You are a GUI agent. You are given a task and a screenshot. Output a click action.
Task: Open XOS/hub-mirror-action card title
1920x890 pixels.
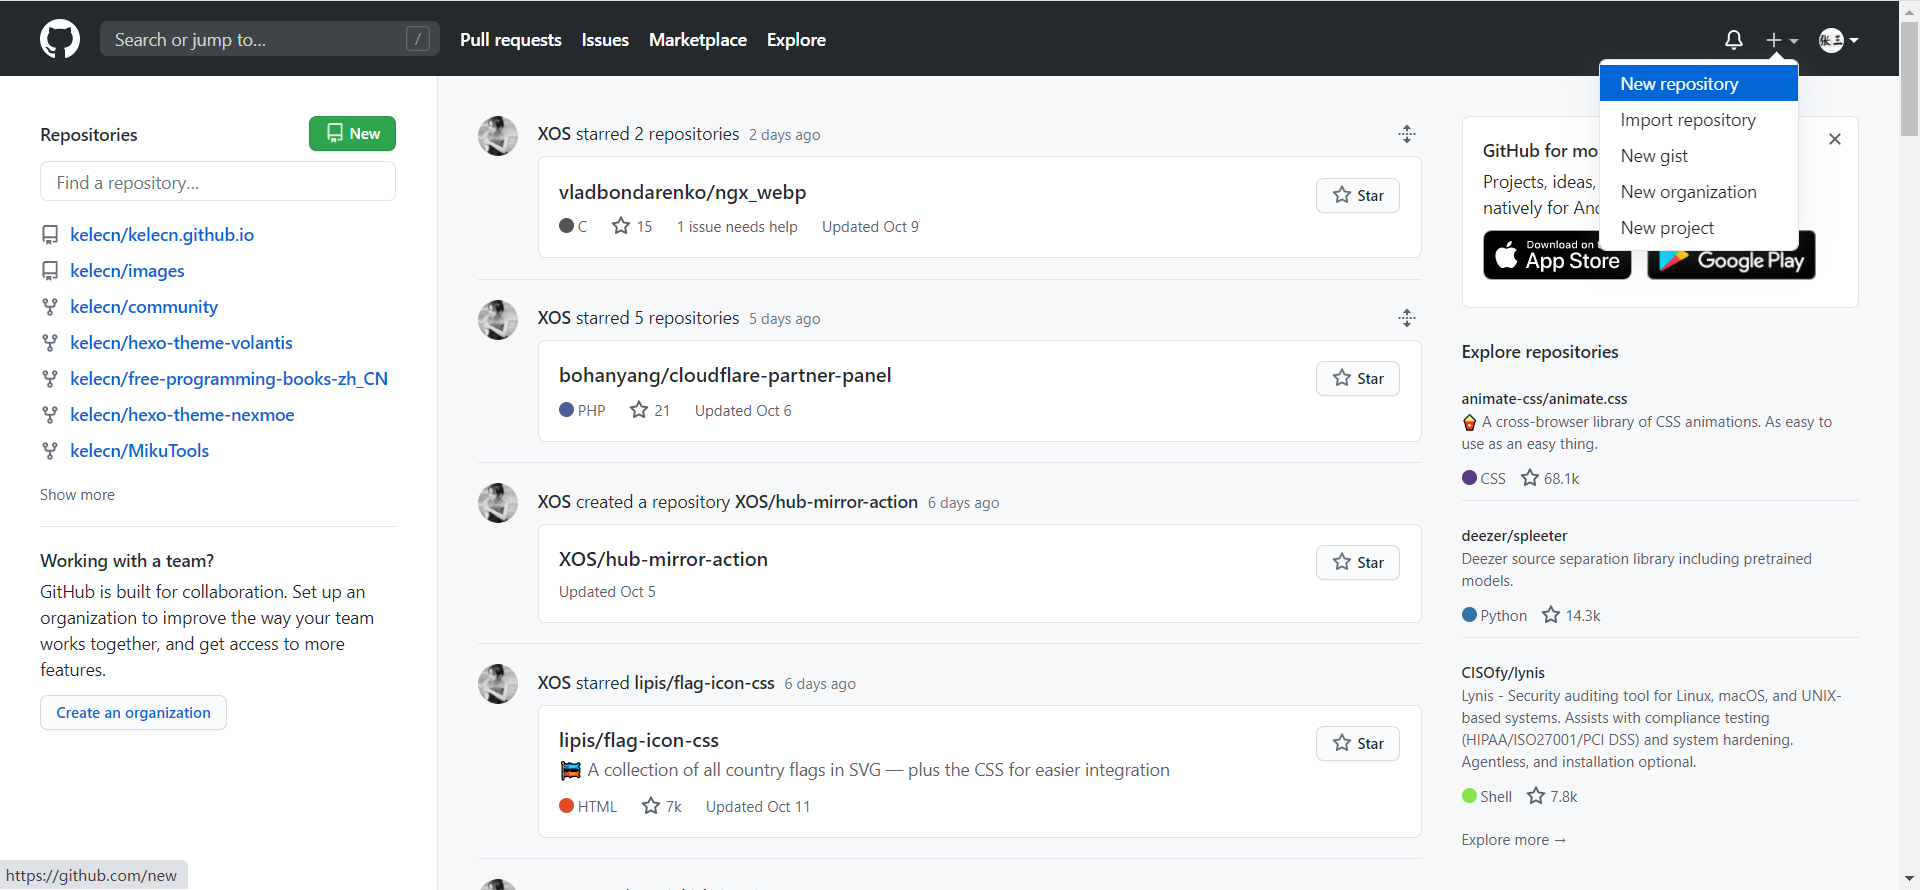tap(663, 559)
